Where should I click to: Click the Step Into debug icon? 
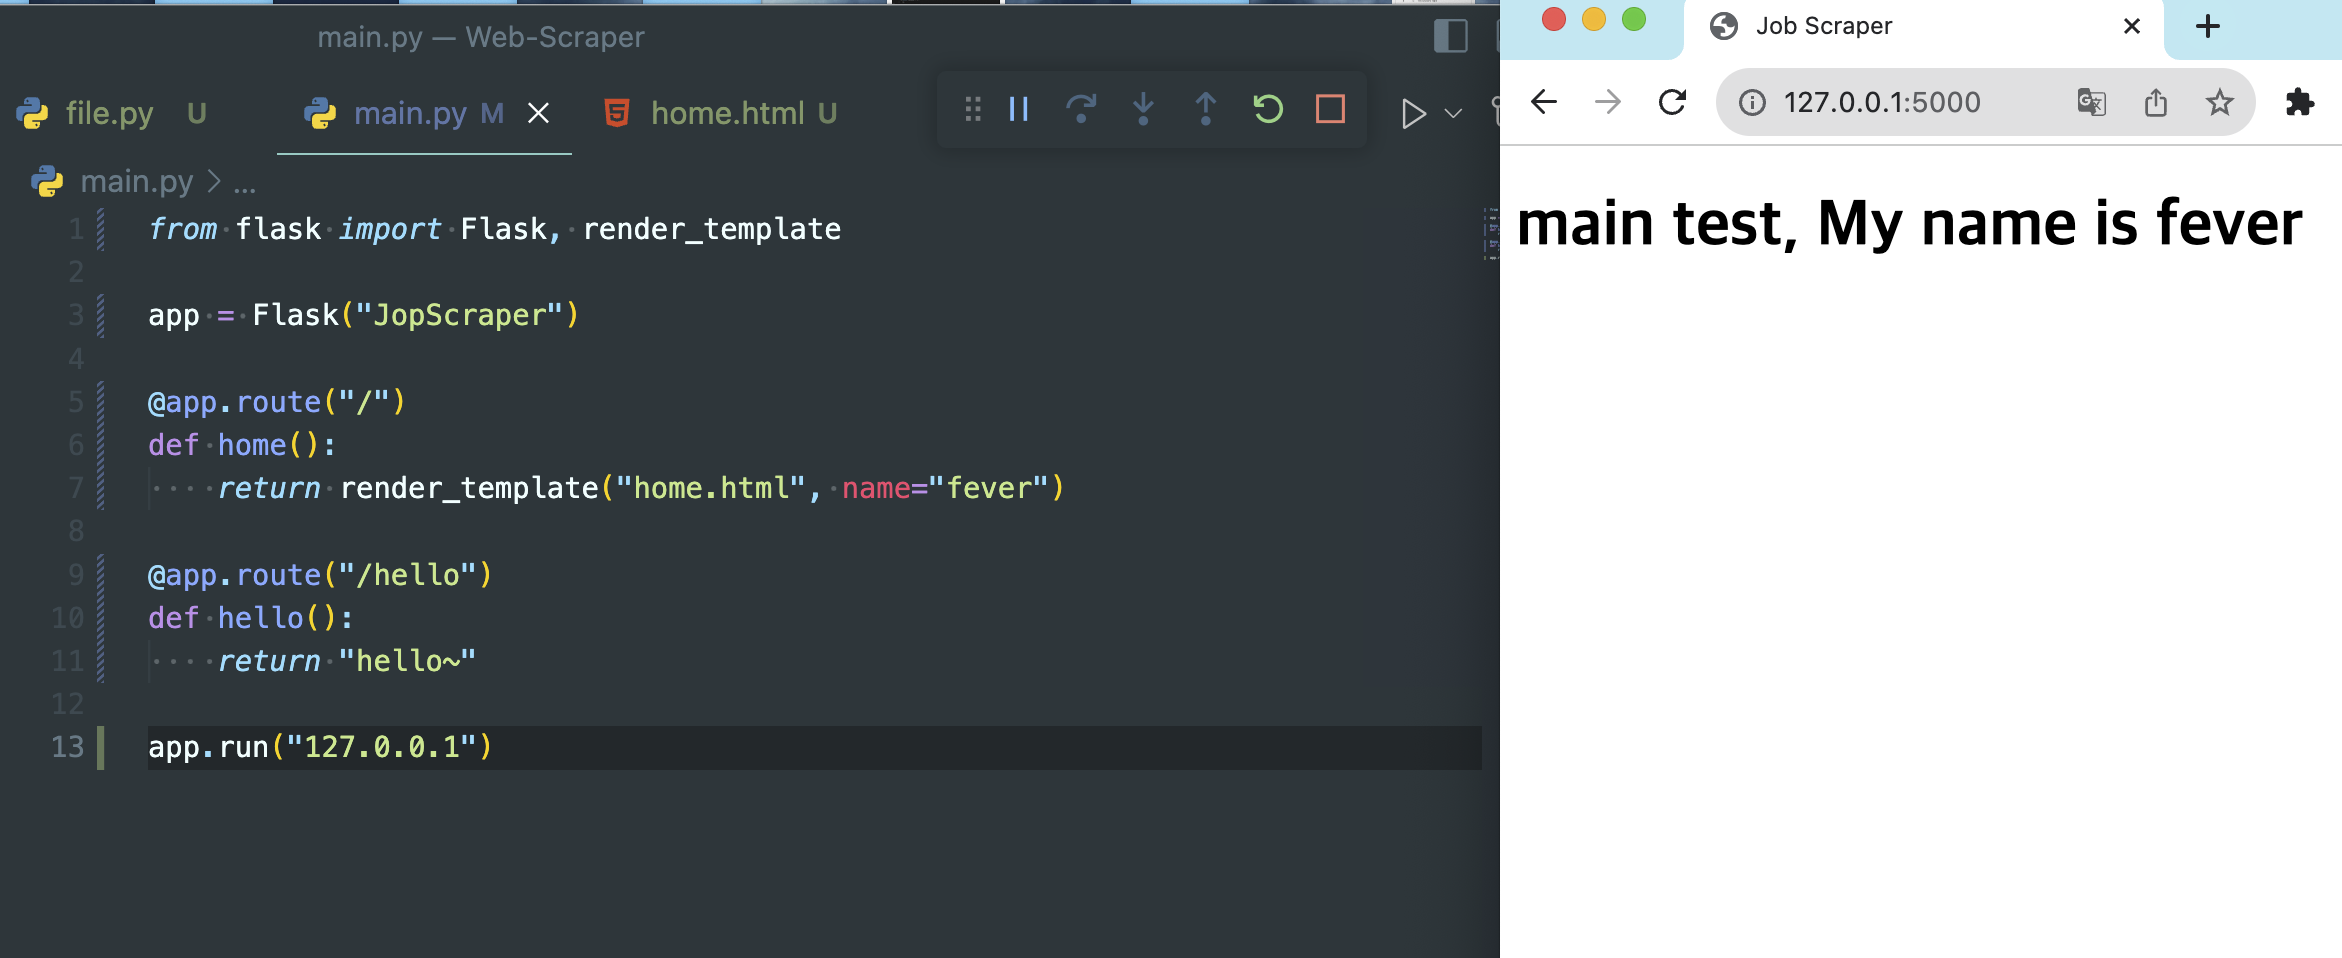1143,109
